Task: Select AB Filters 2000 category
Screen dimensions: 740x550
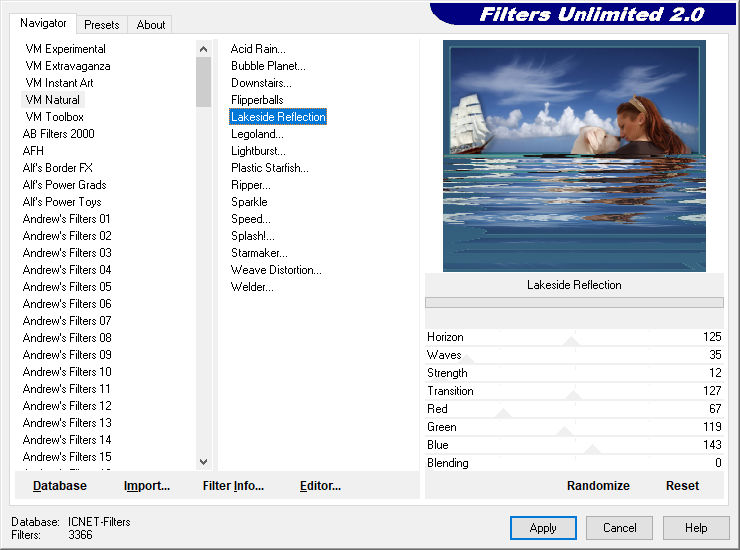Action: point(59,134)
